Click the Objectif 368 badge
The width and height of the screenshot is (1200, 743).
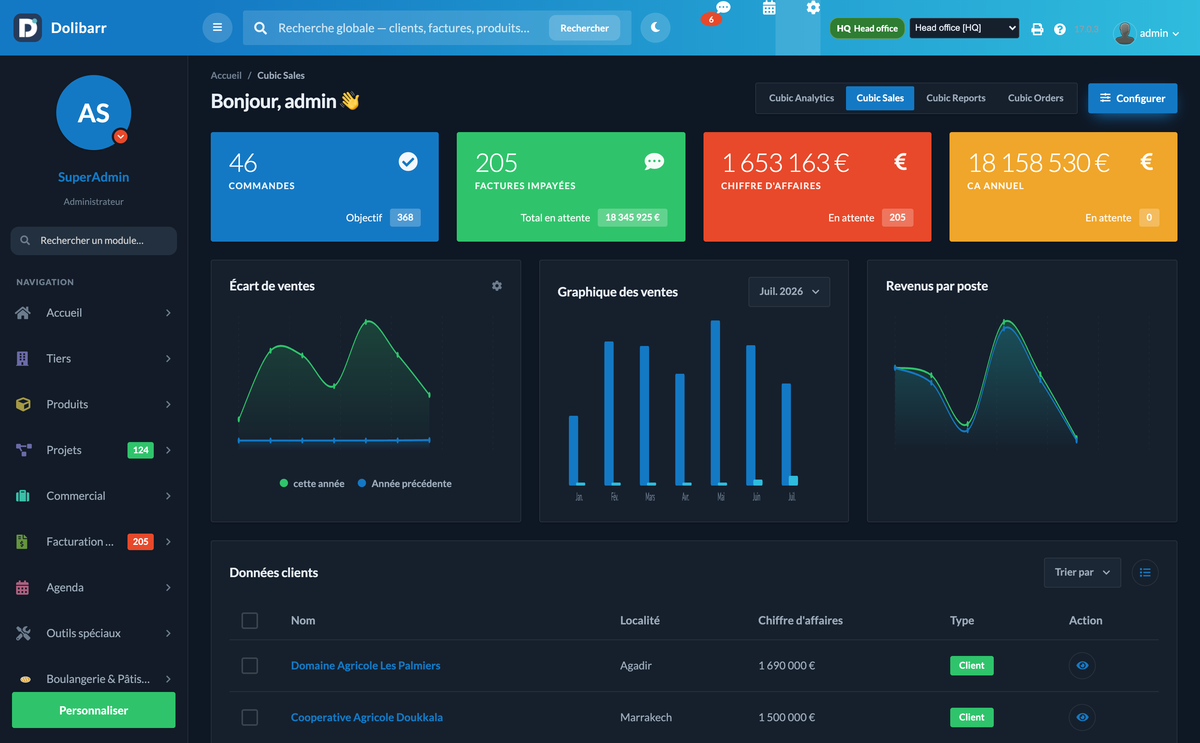pyautogui.click(x=405, y=217)
